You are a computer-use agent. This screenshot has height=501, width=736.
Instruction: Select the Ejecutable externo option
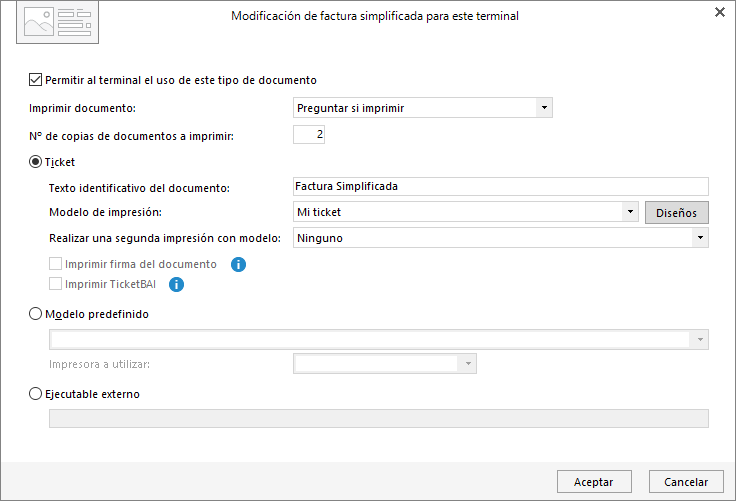click(35, 393)
